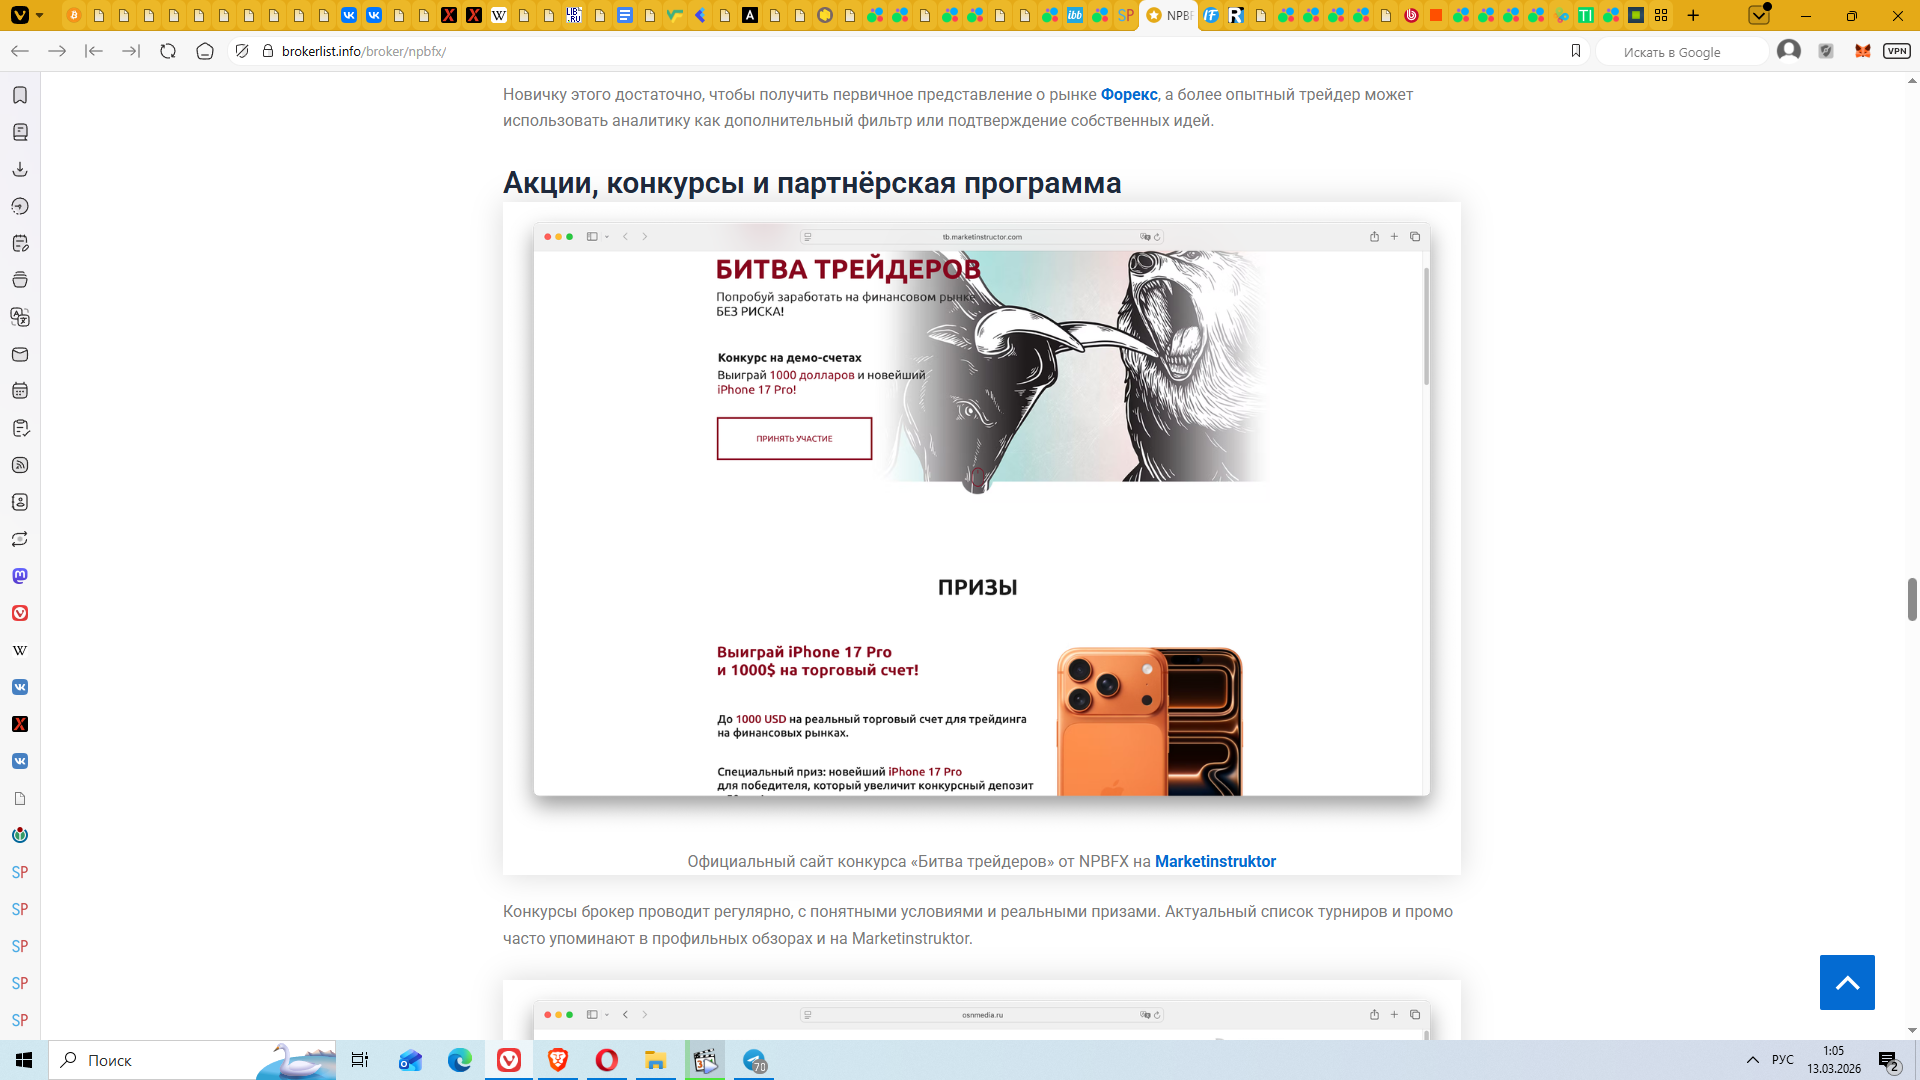Screen dimensions: 1920x1080
Task: Follow the Marketinstruktor link in caption
Action: tap(1215, 861)
